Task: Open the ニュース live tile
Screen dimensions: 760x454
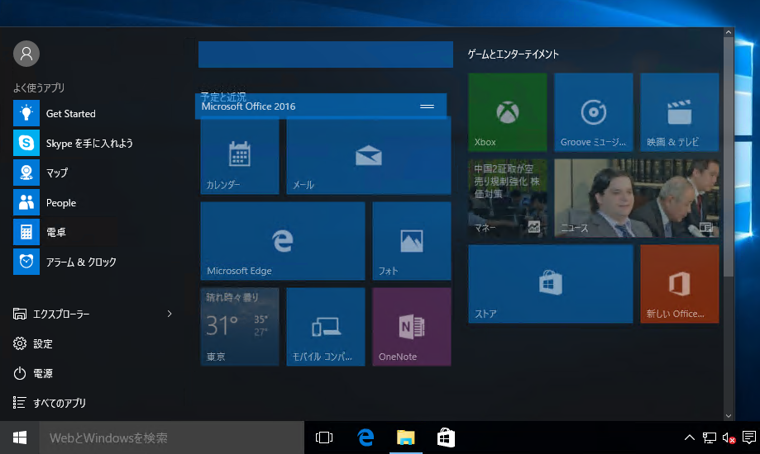Action: click(x=637, y=198)
